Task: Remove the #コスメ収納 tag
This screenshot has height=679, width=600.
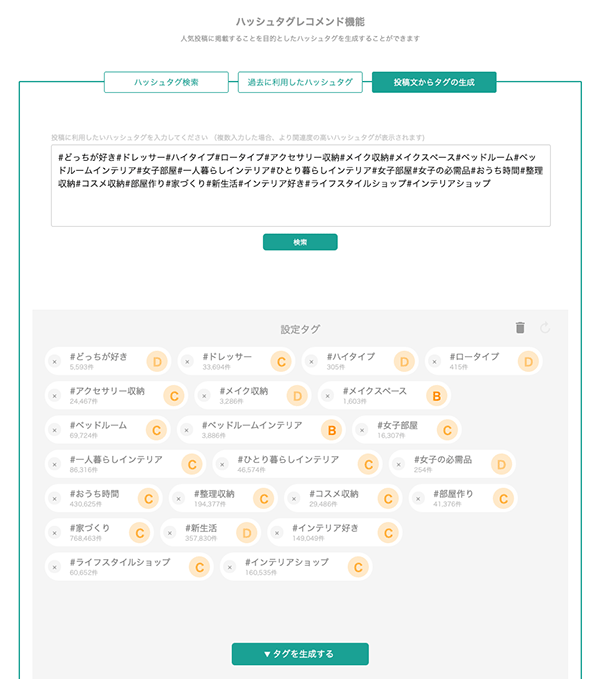Action: pyautogui.click(x=294, y=498)
